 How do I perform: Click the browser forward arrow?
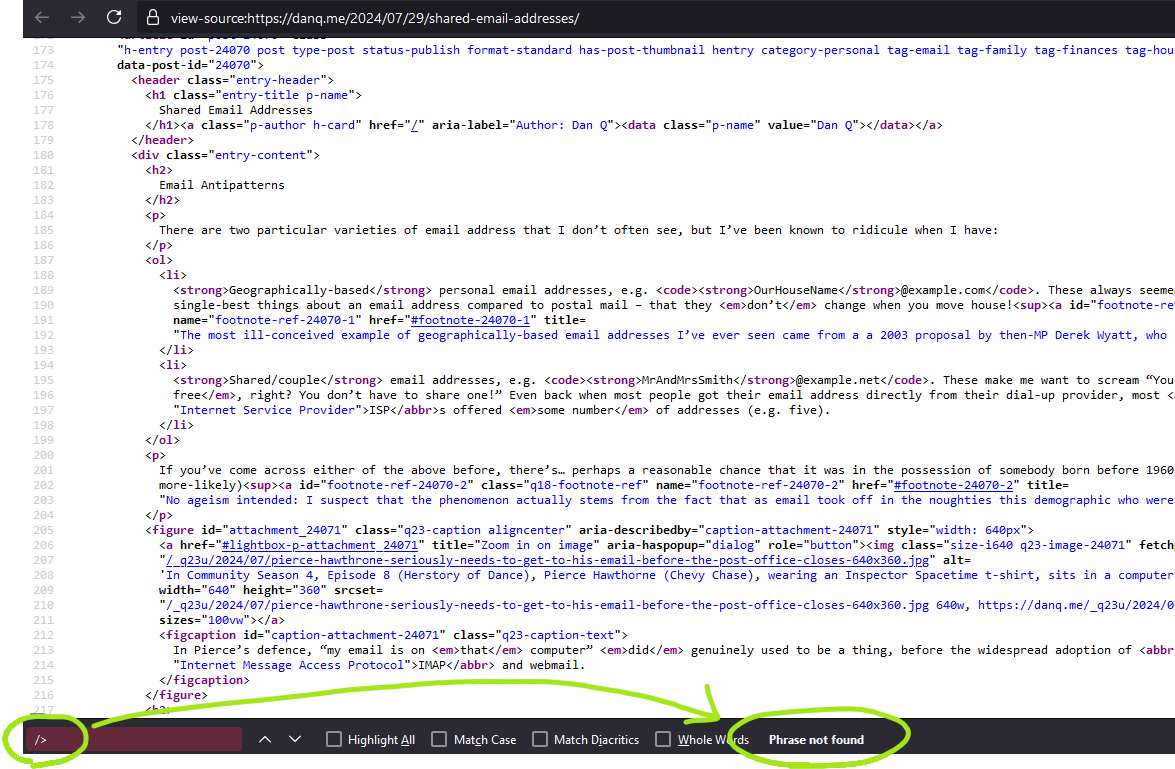78,18
